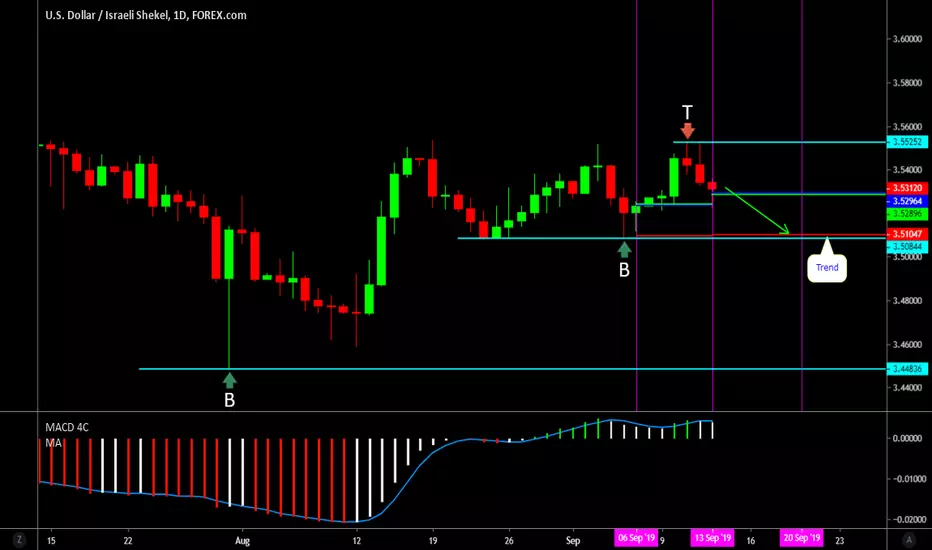Click the Aug label on time axis

[x=242, y=540]
